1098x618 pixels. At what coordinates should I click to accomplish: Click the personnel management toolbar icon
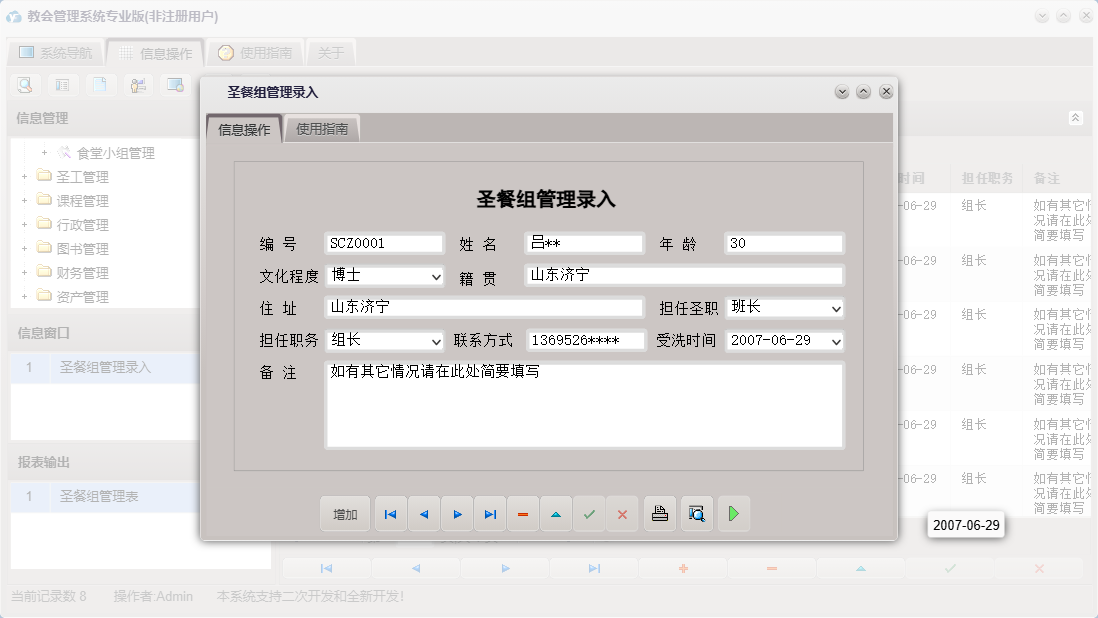[x=139, y=85]
